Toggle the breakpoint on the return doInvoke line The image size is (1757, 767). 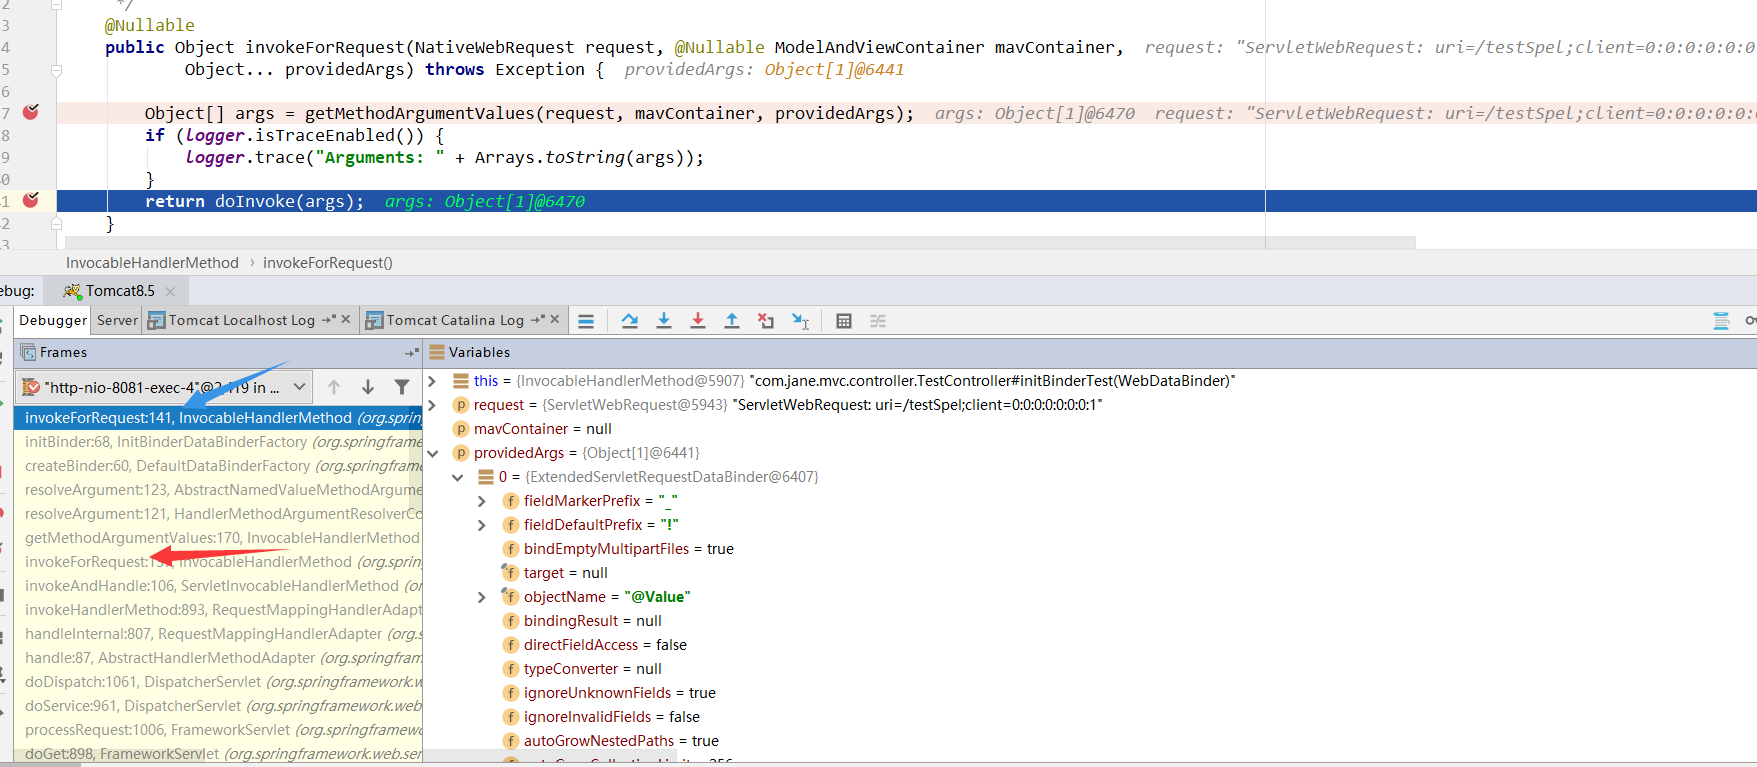coord(31,200)
